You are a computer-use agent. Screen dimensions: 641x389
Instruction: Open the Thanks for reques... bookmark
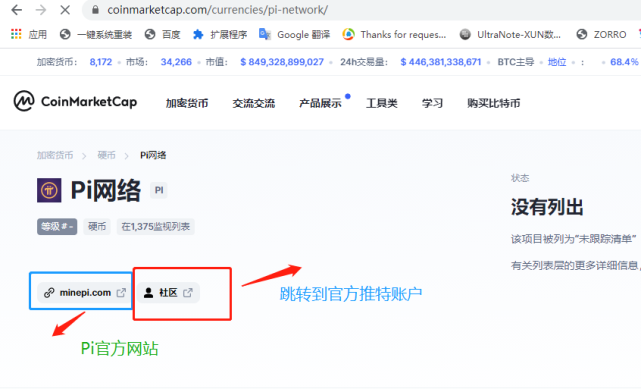point(394,34)
